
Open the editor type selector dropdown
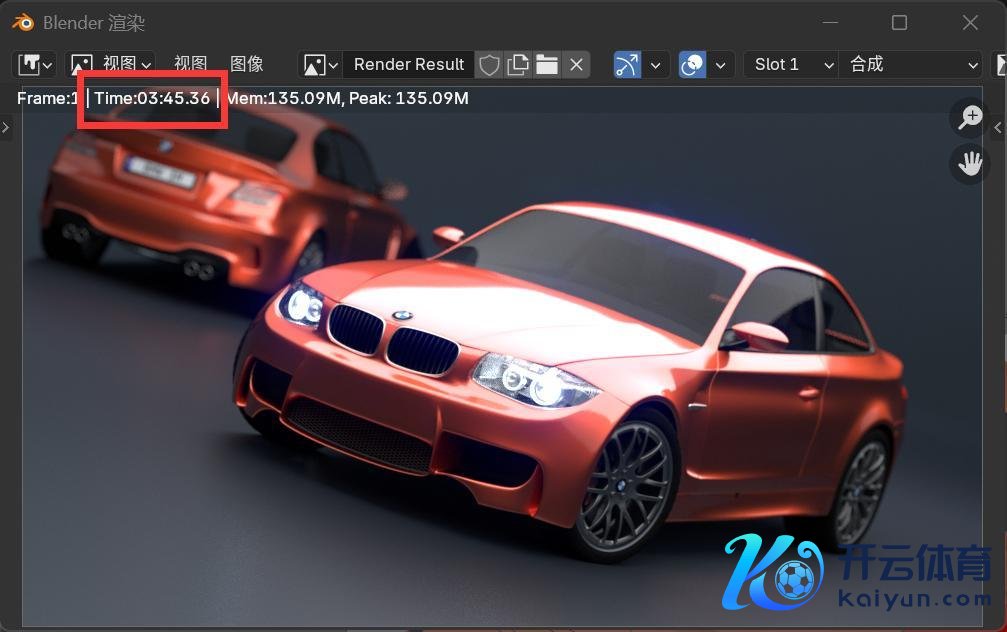(35, 64)
